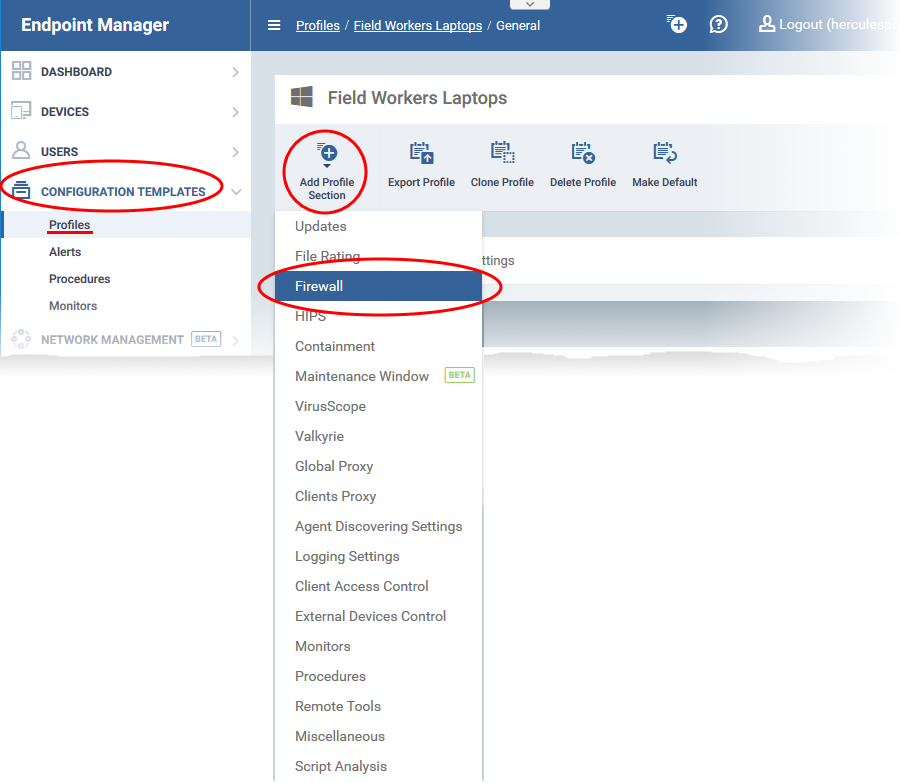Select Logging Settings menu entry

(378, 556)
